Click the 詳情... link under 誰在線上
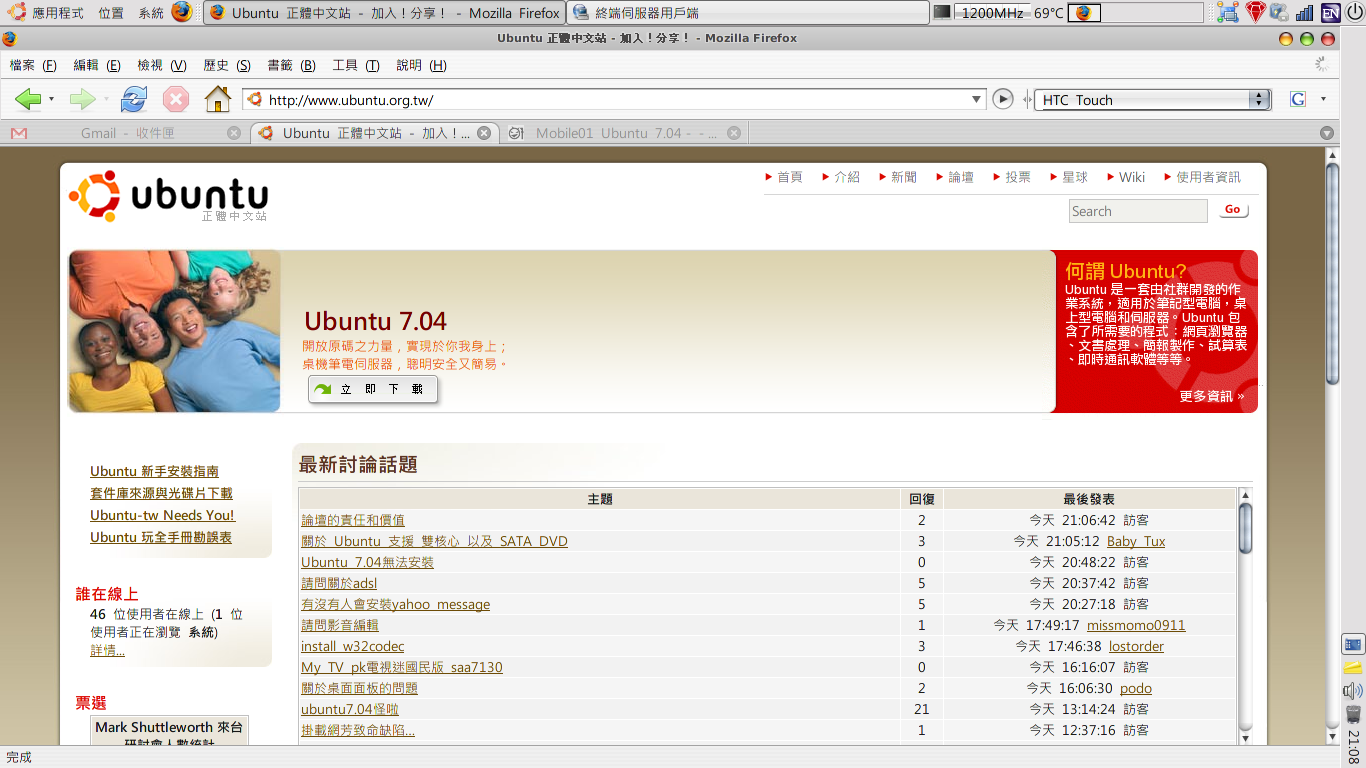 click(107, 650)
